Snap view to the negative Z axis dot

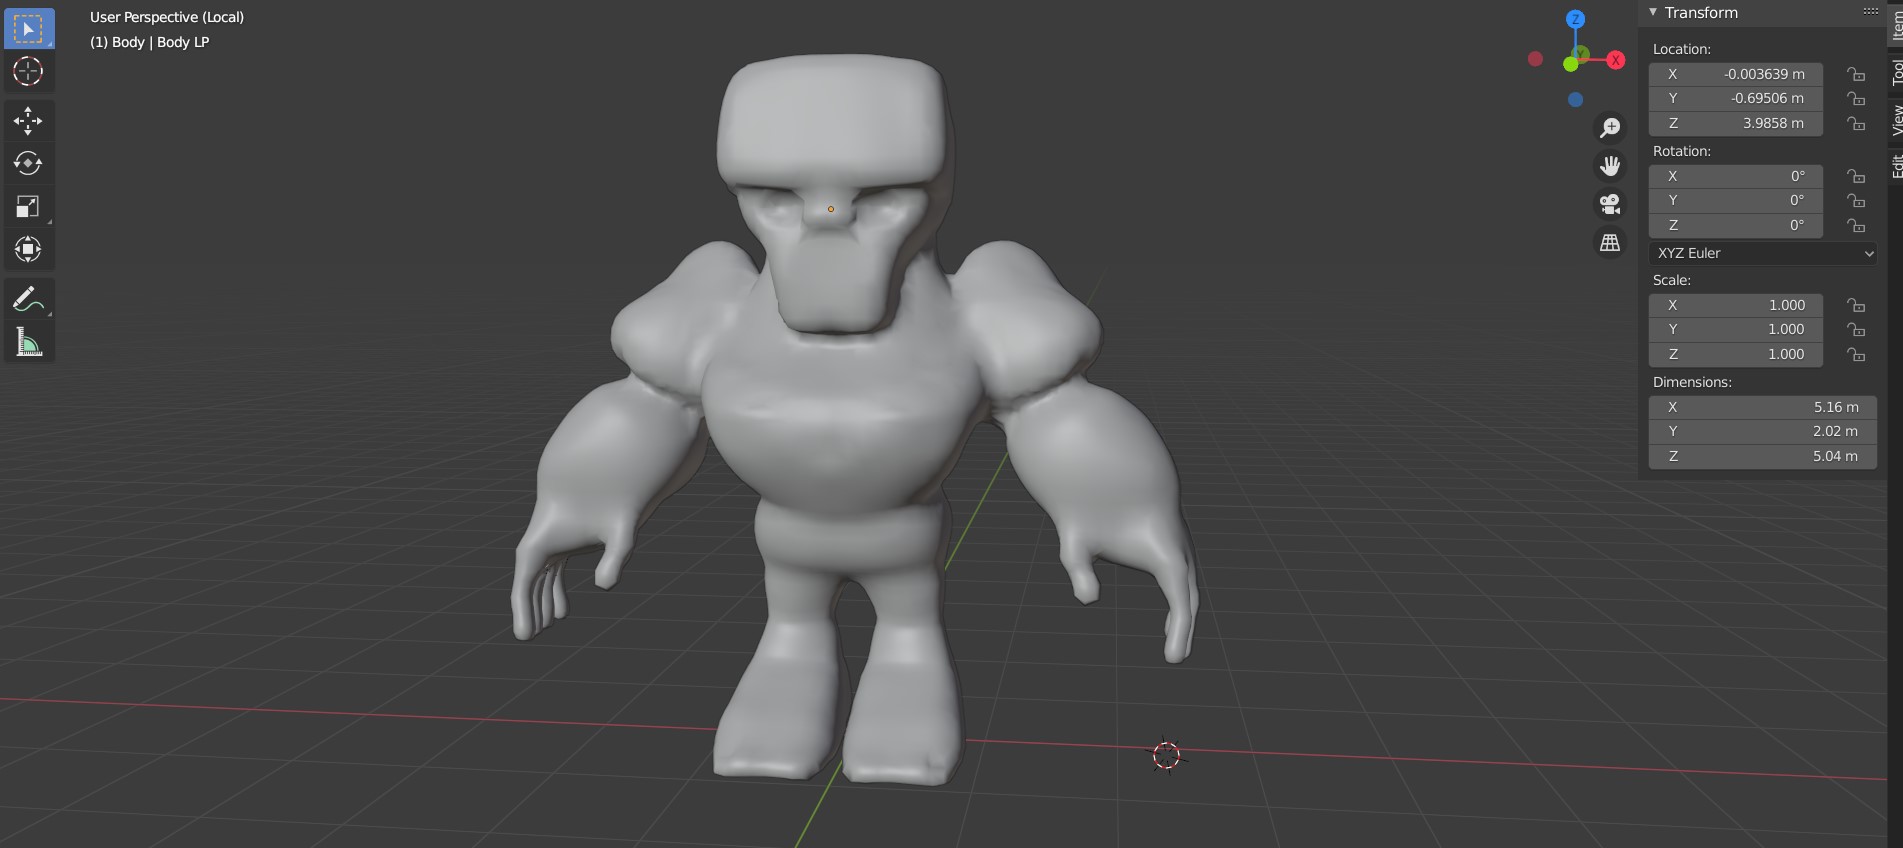(x=1576, y=99)
